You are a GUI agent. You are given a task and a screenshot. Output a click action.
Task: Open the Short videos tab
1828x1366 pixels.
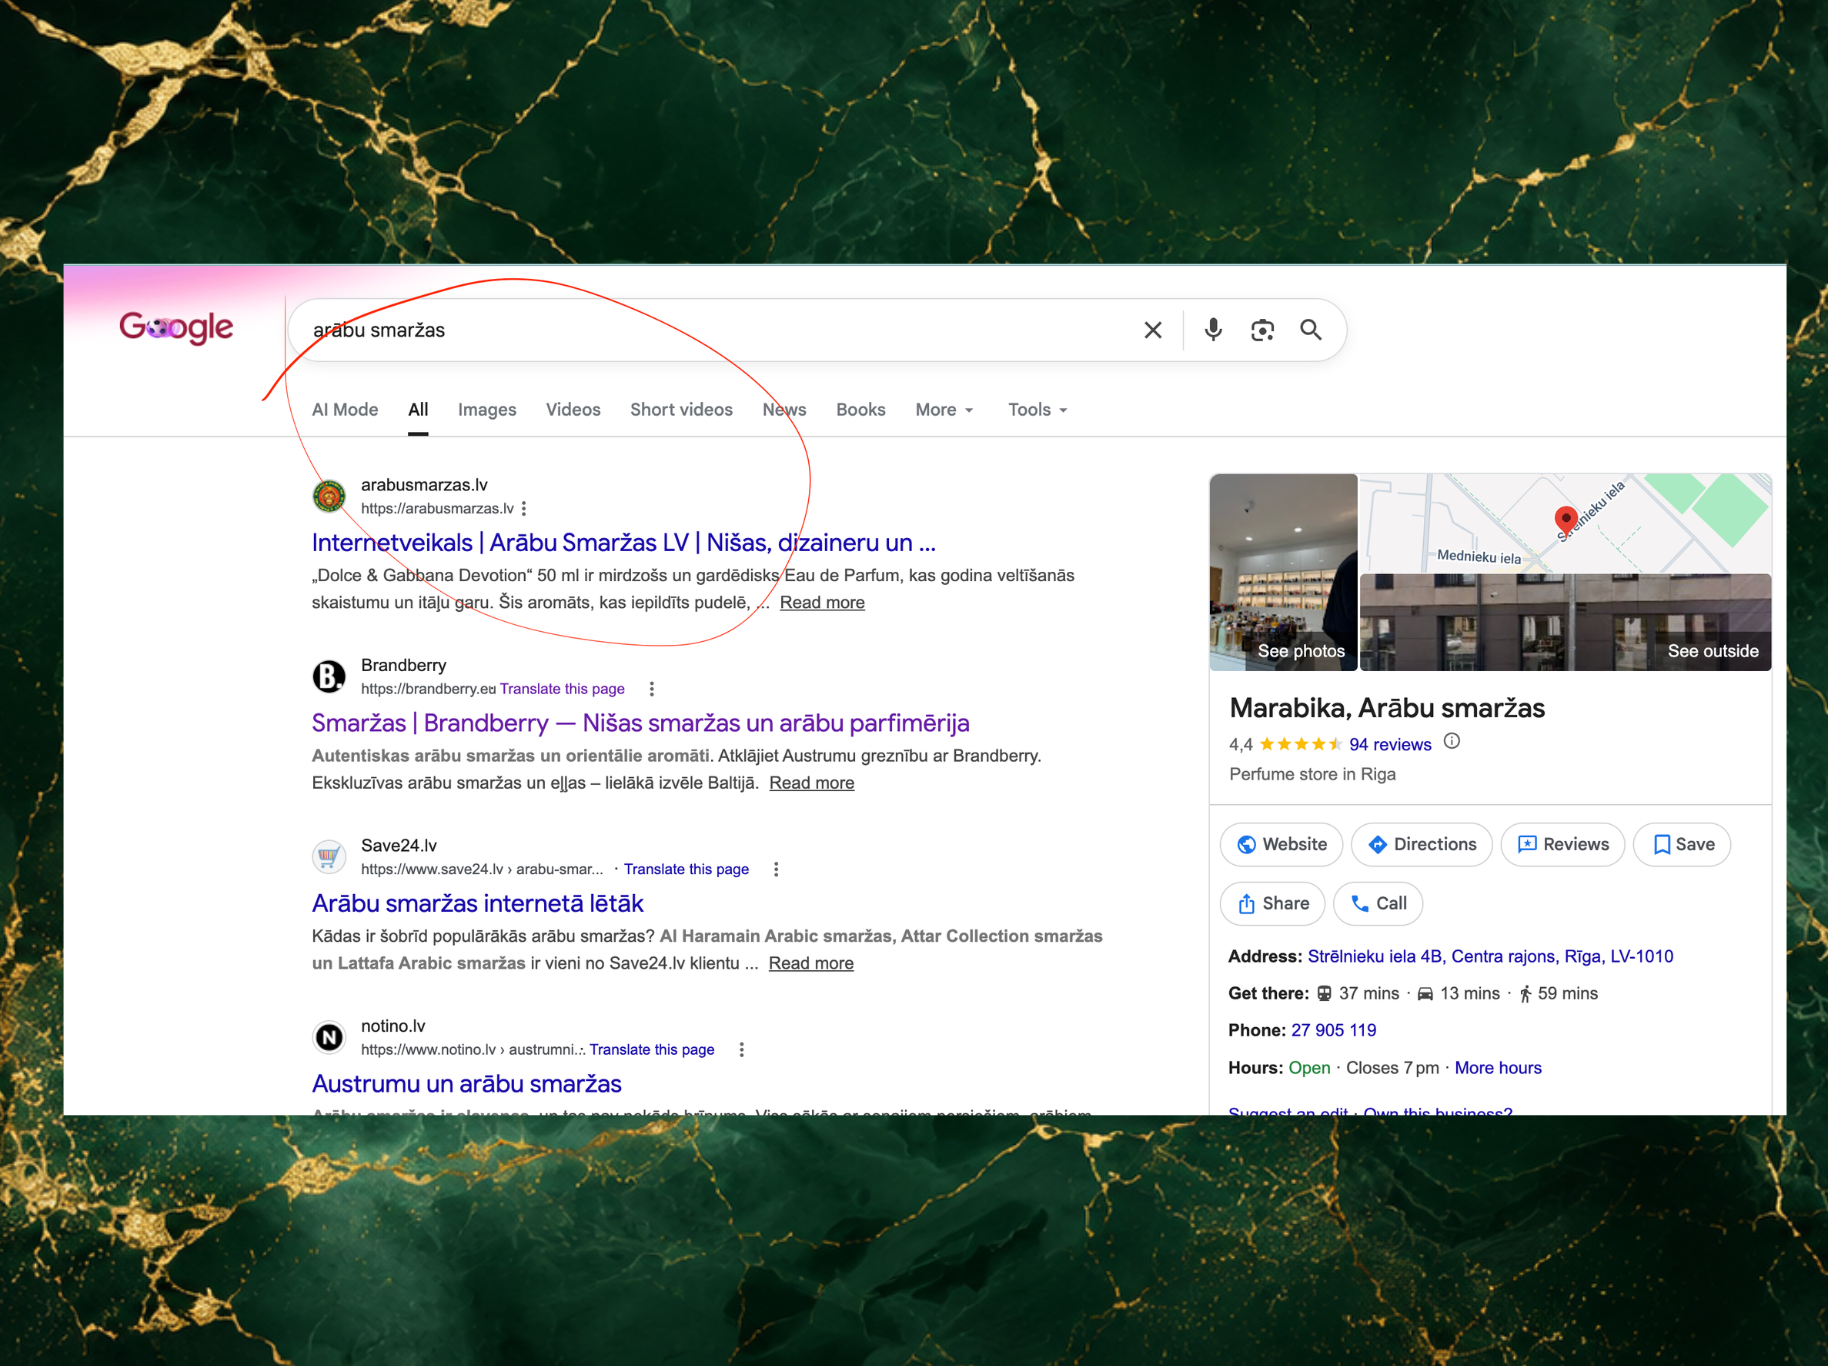[681, 410]
